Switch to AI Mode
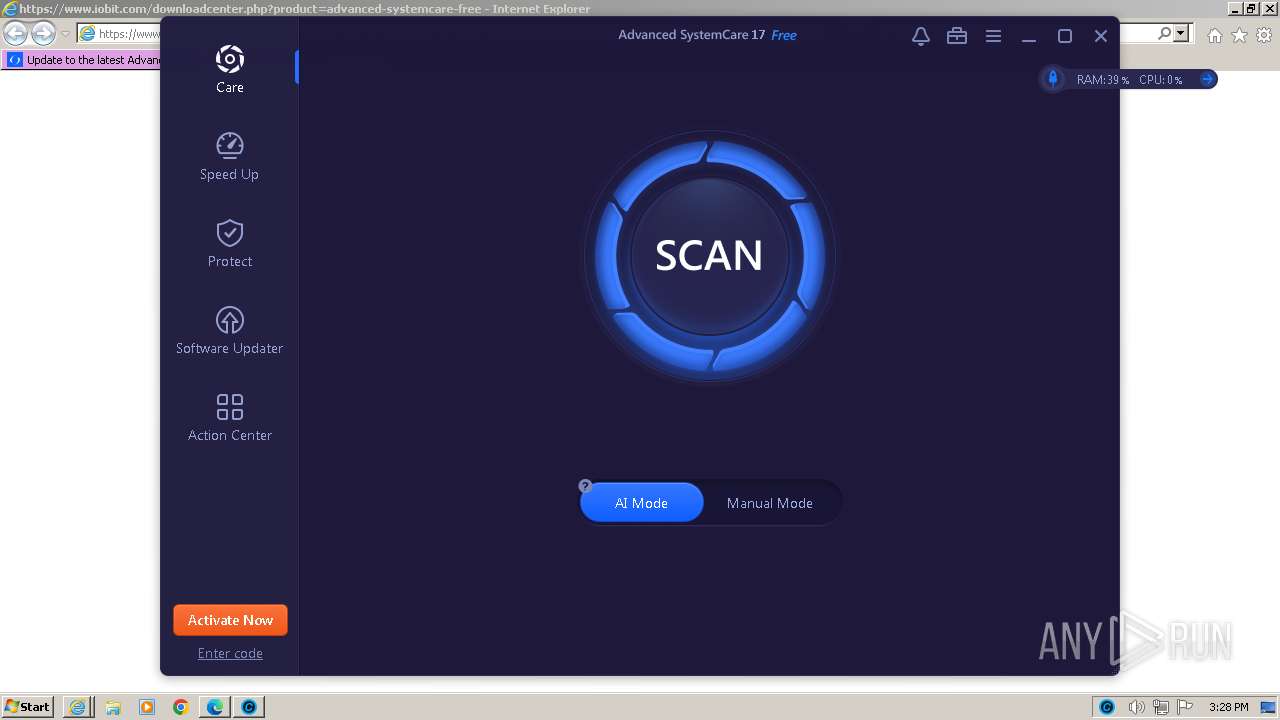This screenshot has height=720, width=1280. (x=641, y=503)
